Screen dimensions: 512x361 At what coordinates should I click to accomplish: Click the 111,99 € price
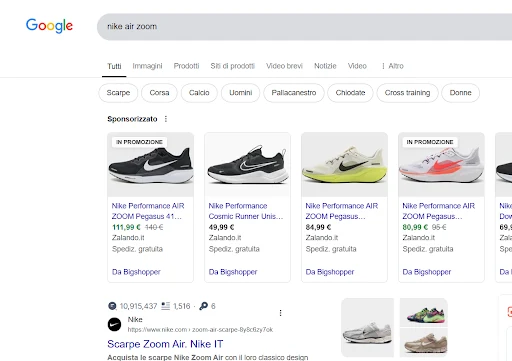click(126, 227)
